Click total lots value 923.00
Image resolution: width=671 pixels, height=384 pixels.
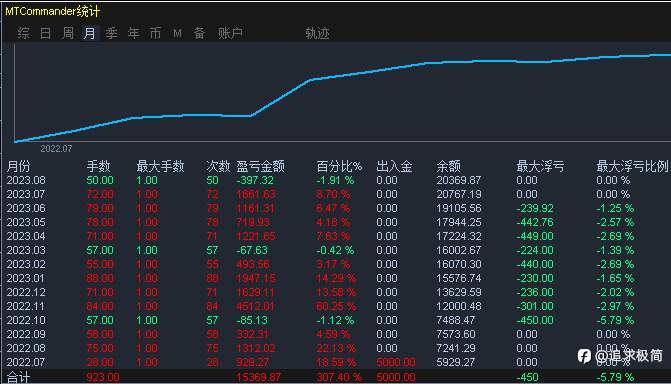(x=103, y=377)
